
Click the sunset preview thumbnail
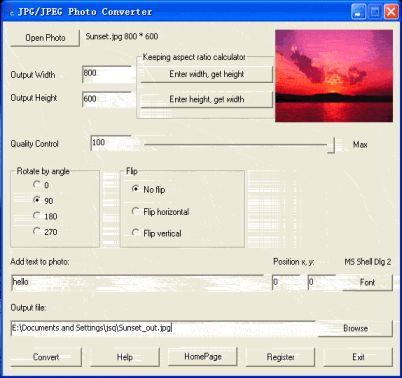[334, 76]
